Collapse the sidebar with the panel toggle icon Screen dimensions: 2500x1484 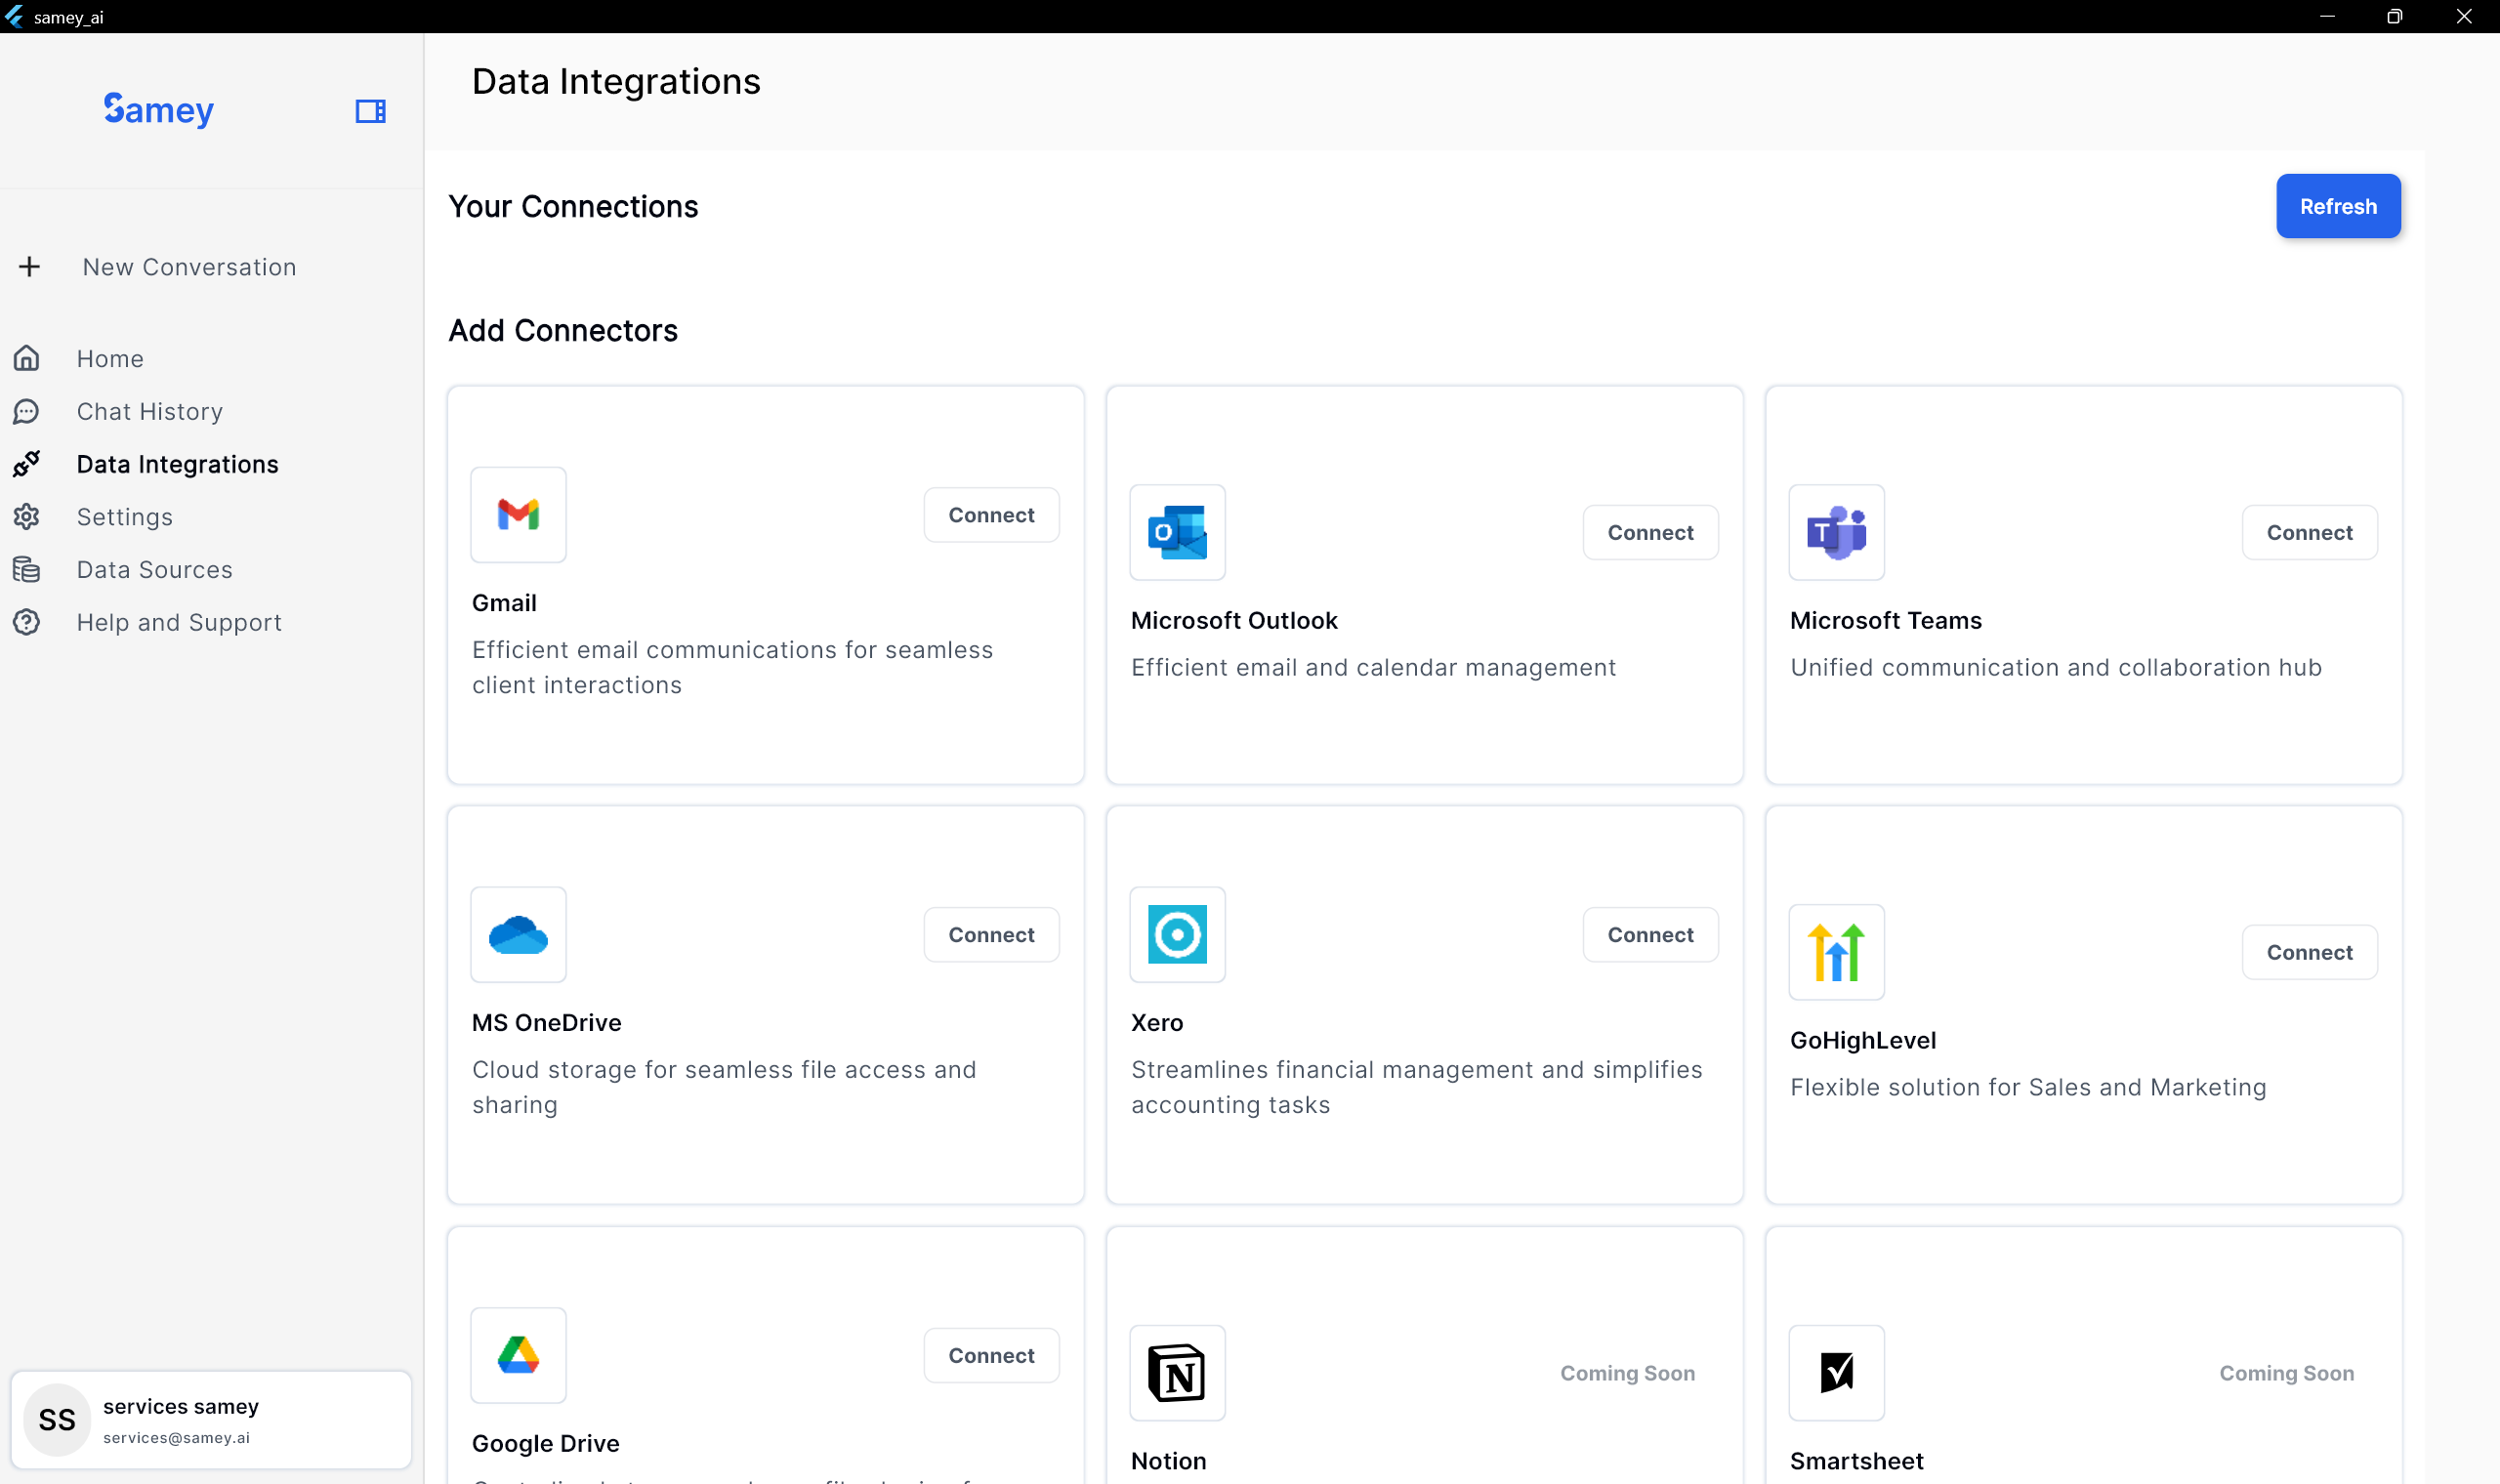371,111
